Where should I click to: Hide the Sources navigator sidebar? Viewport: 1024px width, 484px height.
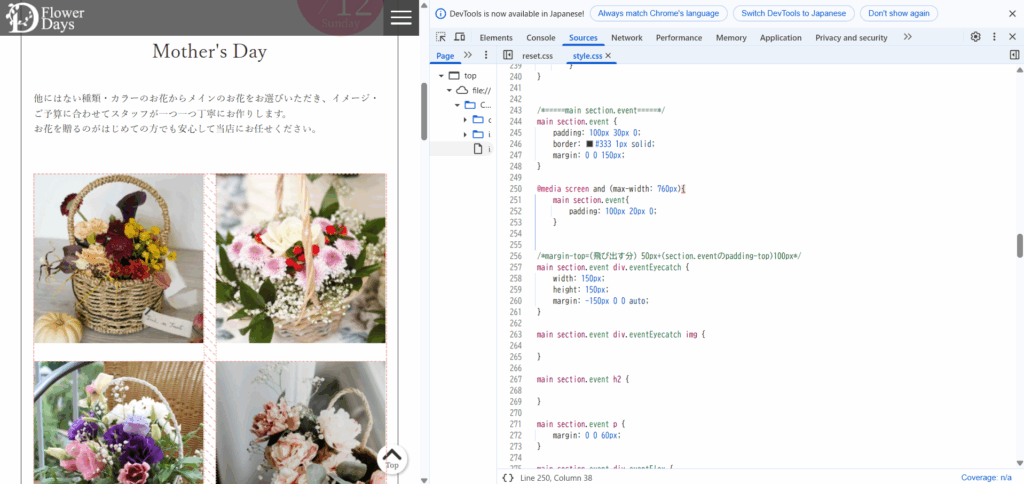pos(508,56)
